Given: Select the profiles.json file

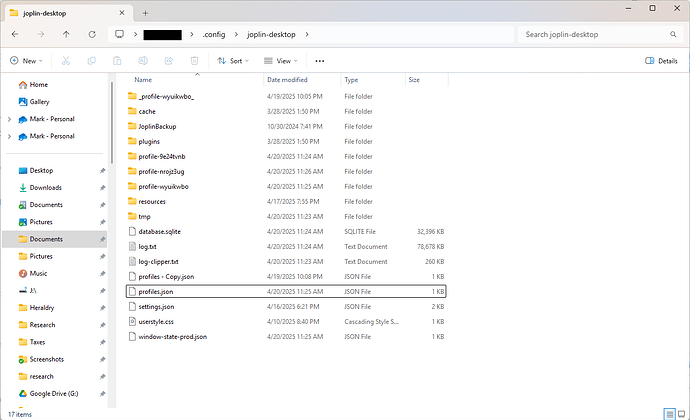Looking at the screenshot, I should [286, 291].
